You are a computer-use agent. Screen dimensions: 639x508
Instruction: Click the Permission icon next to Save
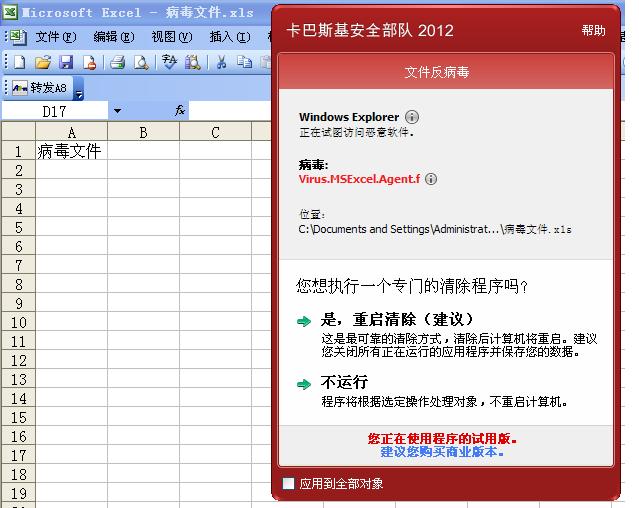point(89,62)
